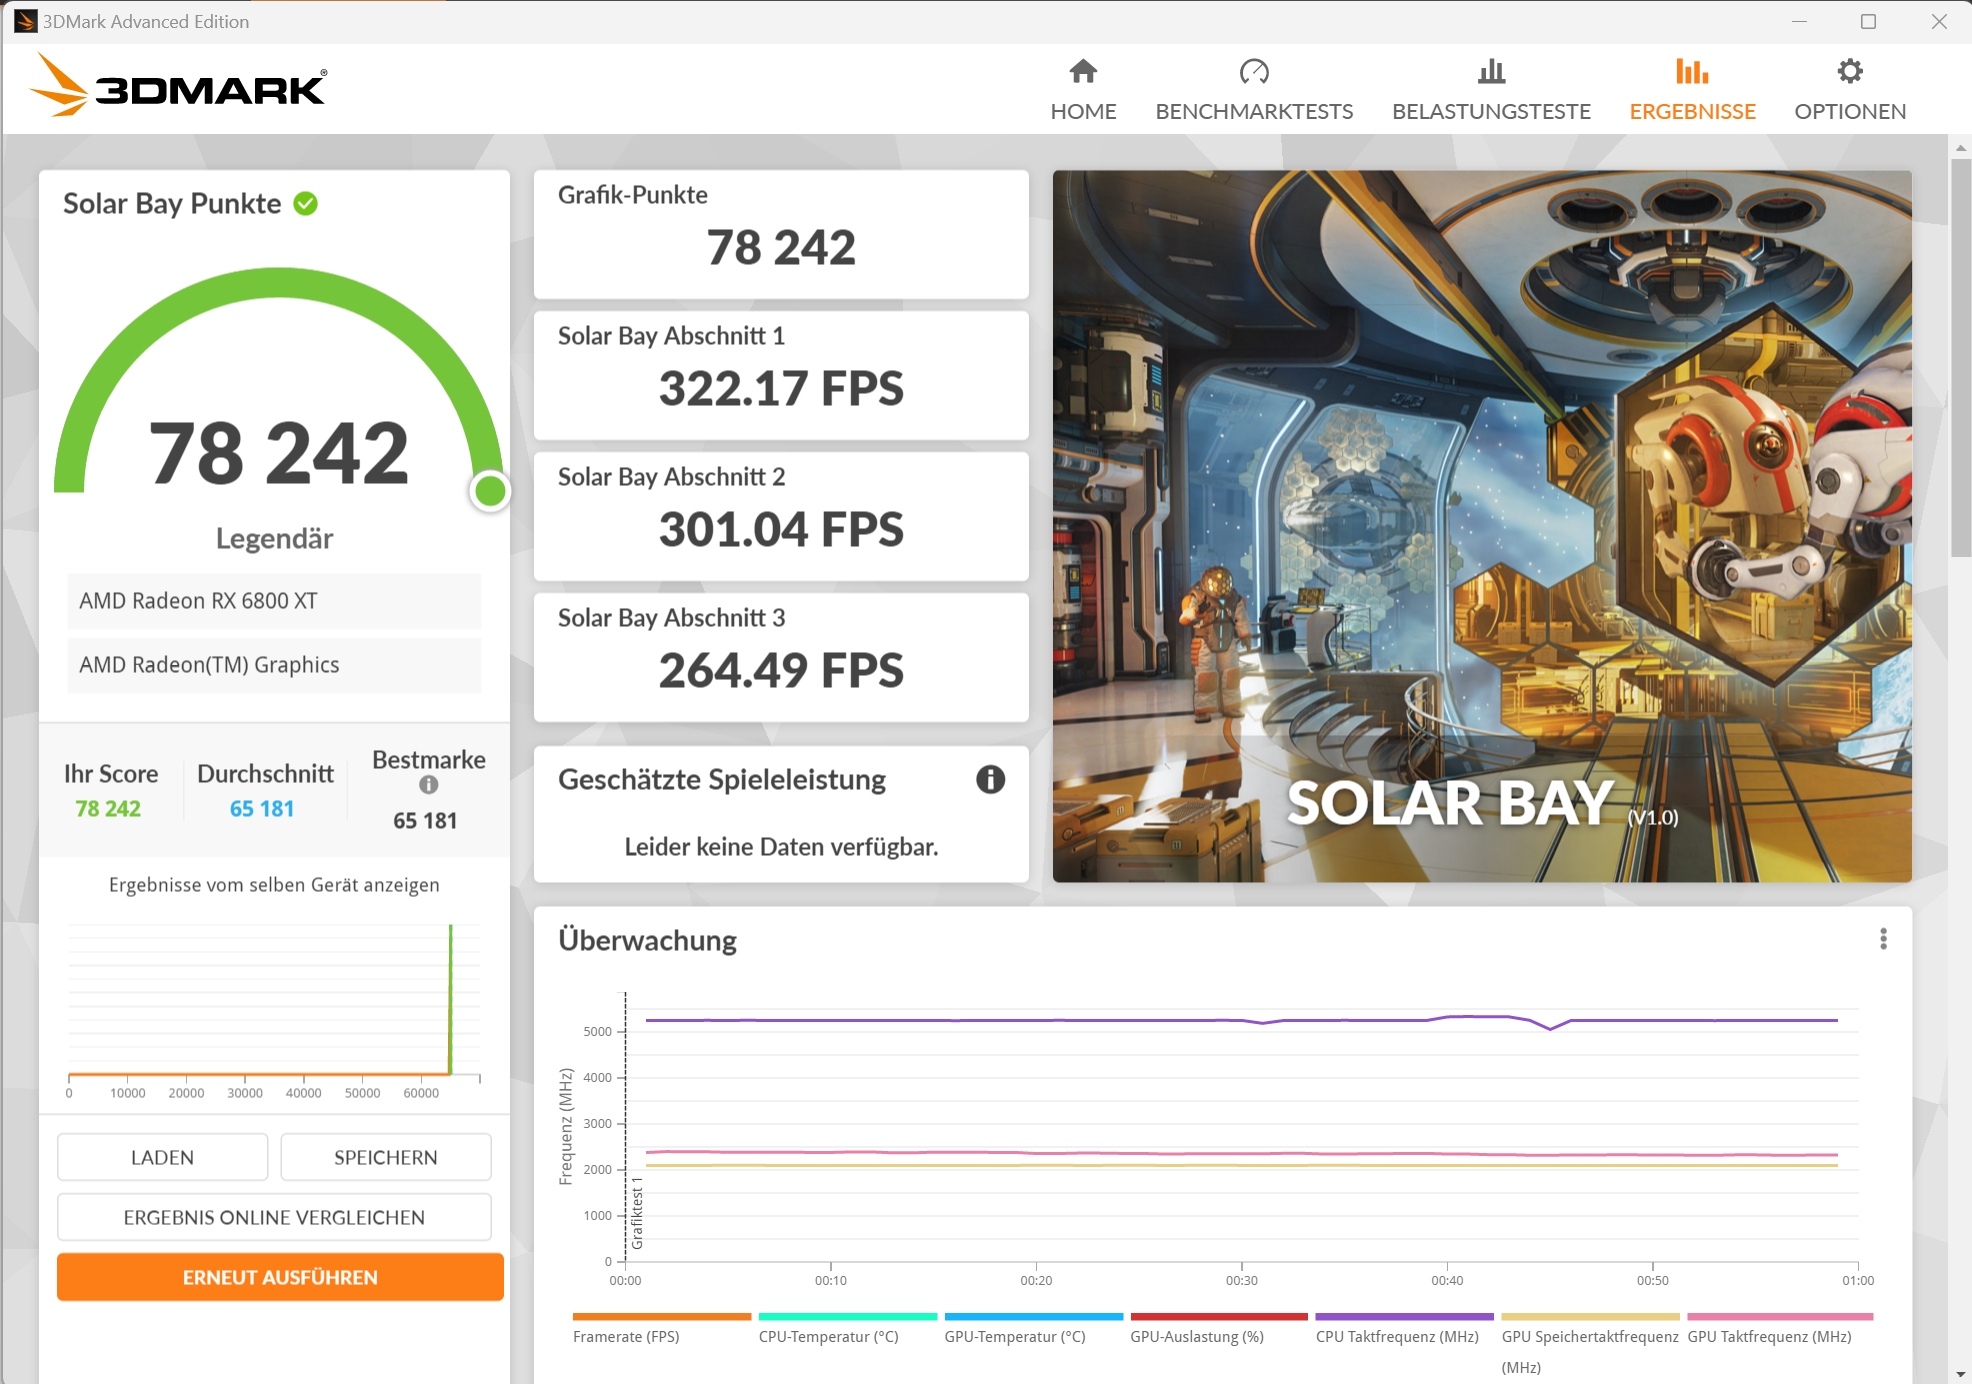
Task: Toggle Framerate (FPS) legend series
Action: [626, 1336]
